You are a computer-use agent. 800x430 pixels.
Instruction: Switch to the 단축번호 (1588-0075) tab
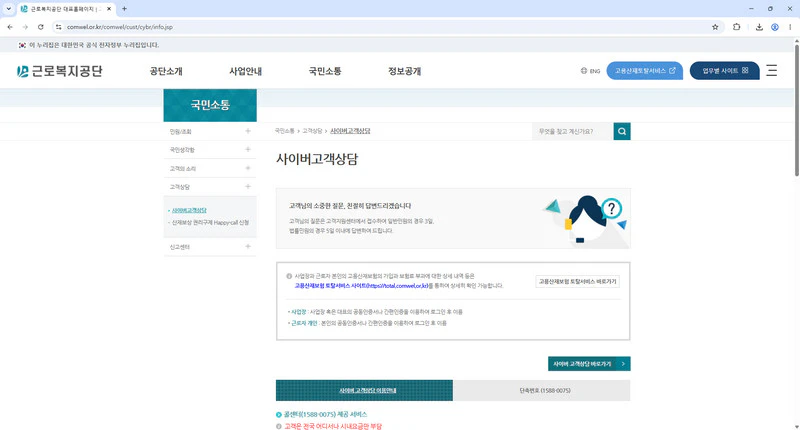[x=542, y=390]
